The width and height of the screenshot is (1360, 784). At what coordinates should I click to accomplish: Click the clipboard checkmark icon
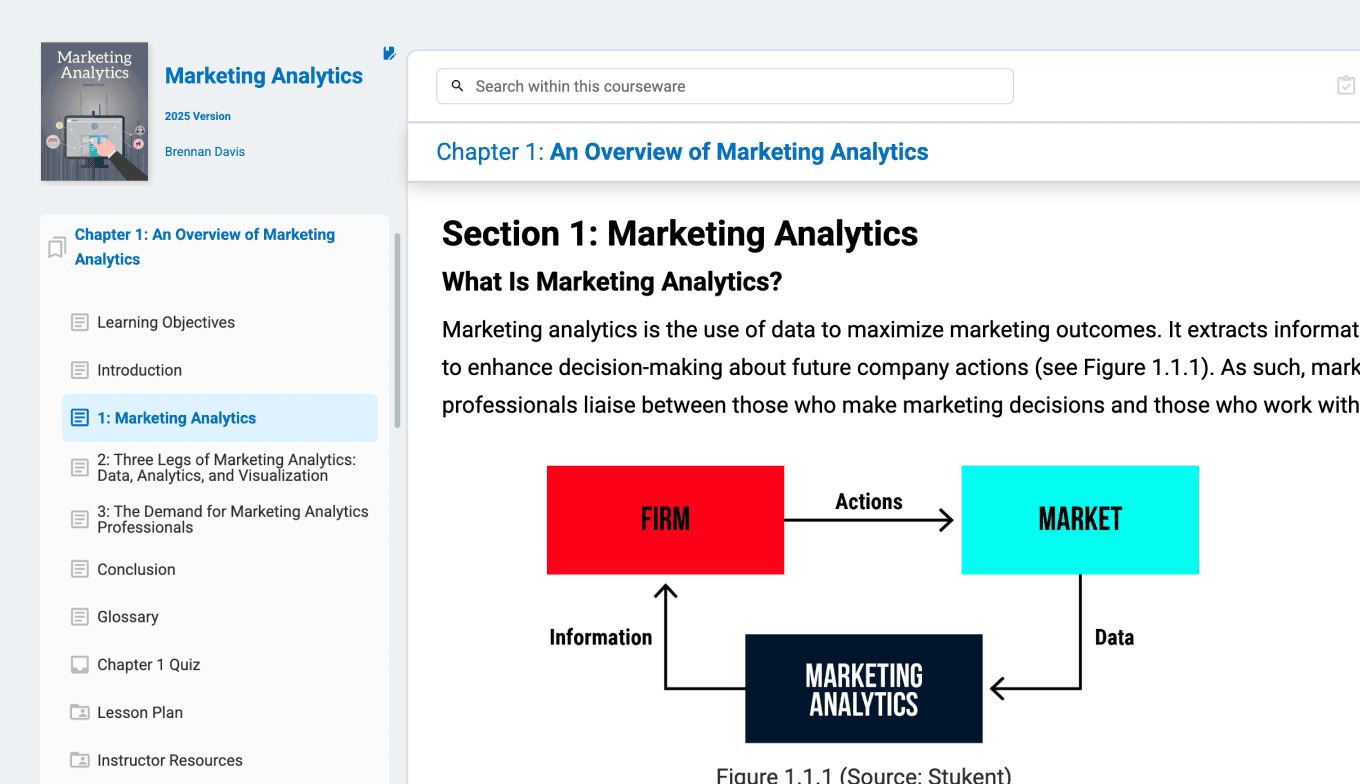1346,86
